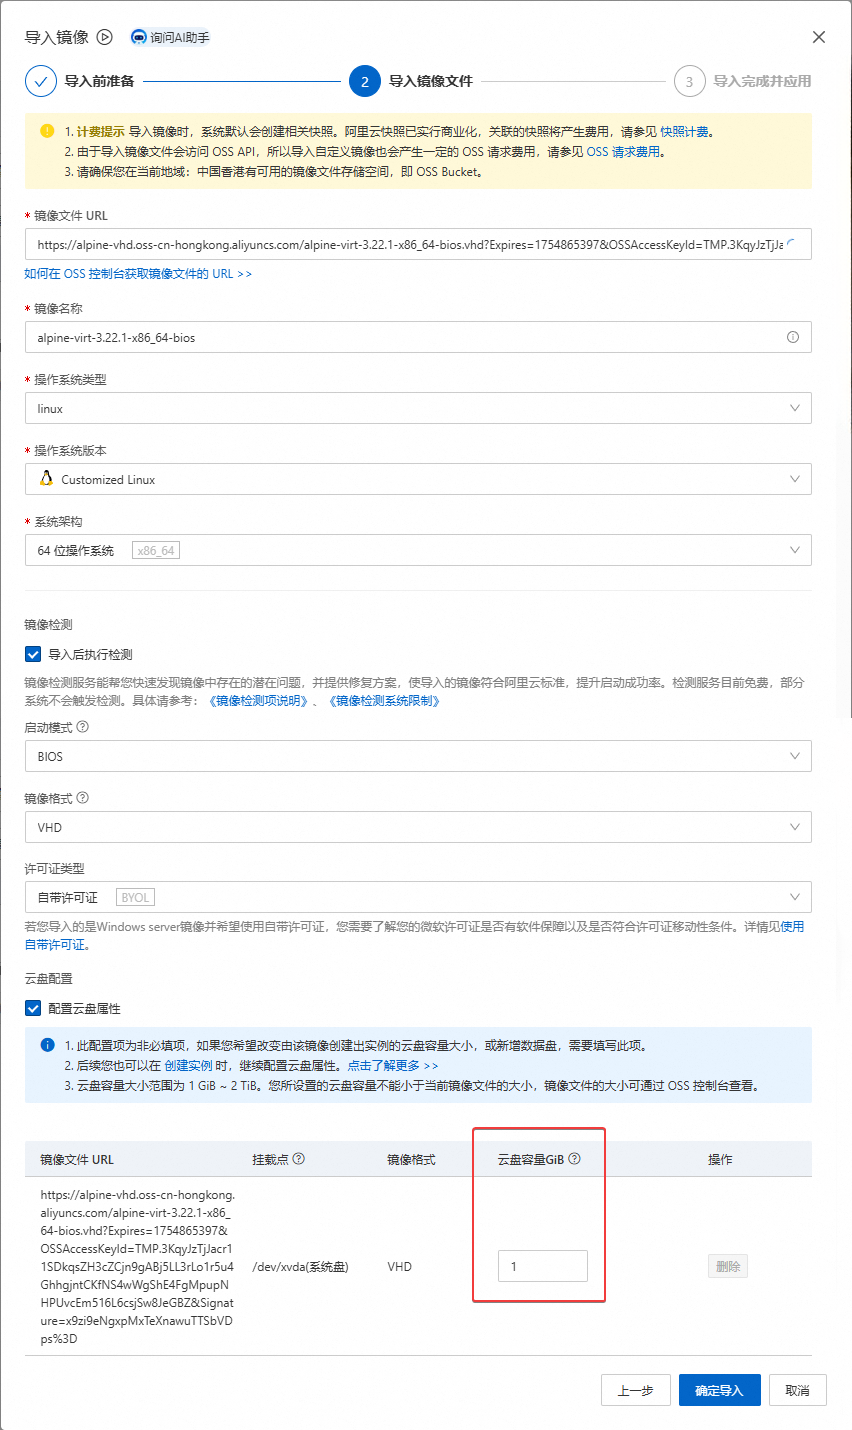
Task: Toggle the 导入后执行检测 checkbox
Action: 33,654
